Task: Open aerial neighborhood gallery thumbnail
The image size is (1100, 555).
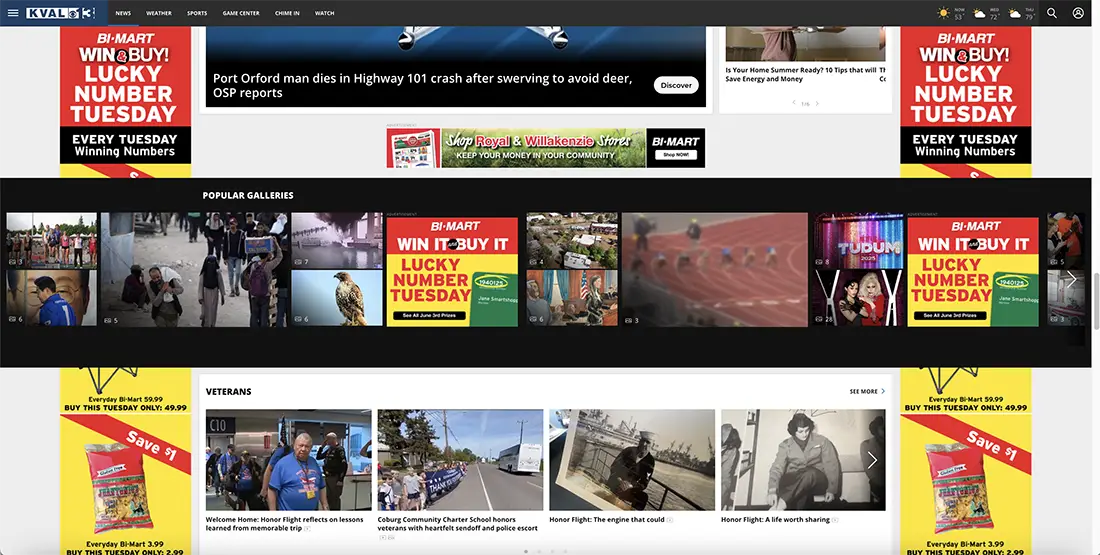Action: (x=572, y=241)
